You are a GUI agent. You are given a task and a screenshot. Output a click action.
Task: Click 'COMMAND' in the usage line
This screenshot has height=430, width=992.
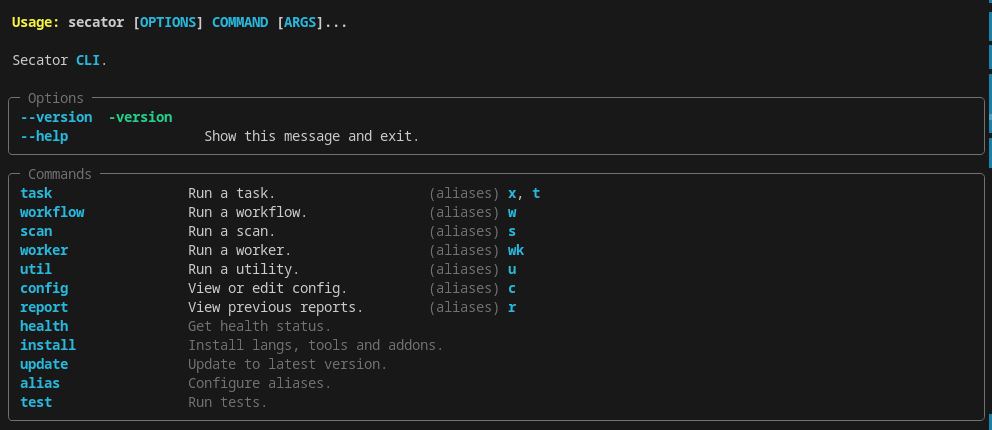click(x=240, y=23)
